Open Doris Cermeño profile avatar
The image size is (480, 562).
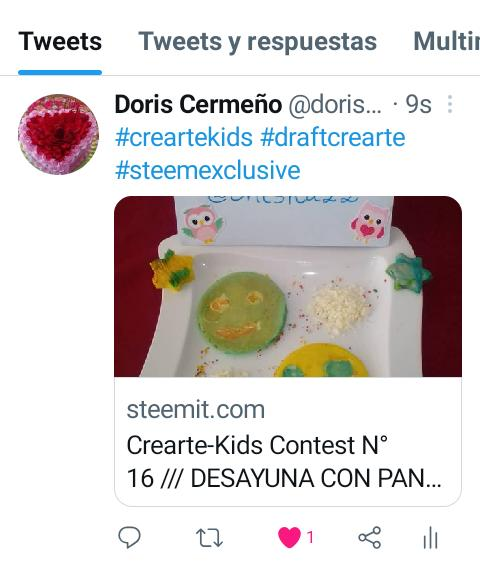pyautogui.click(x=58, y=134)
